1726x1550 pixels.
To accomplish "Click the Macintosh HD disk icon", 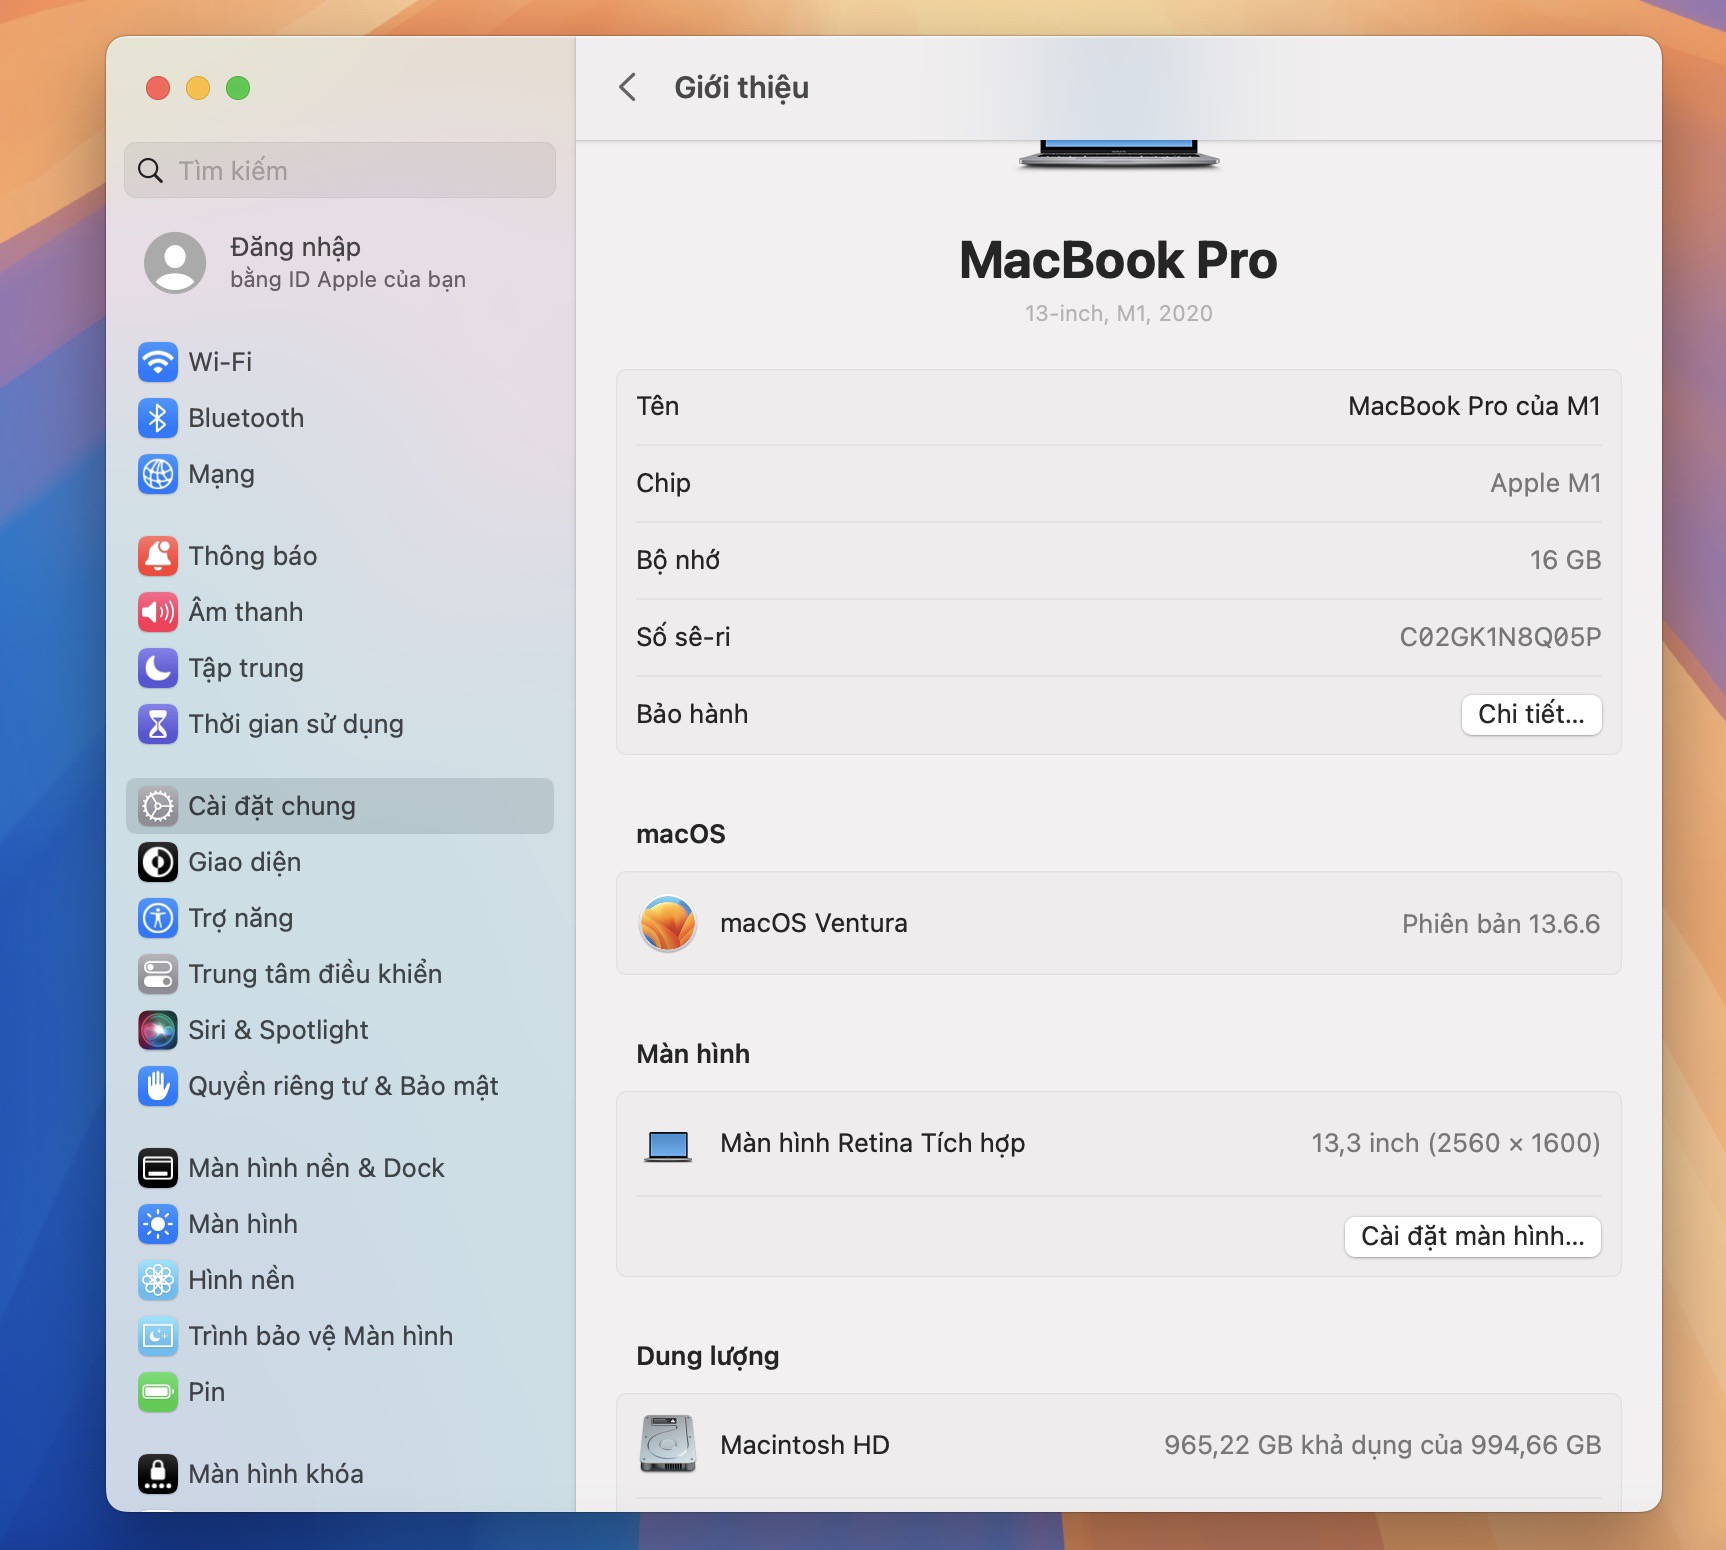I will [x=668, y=1444].
